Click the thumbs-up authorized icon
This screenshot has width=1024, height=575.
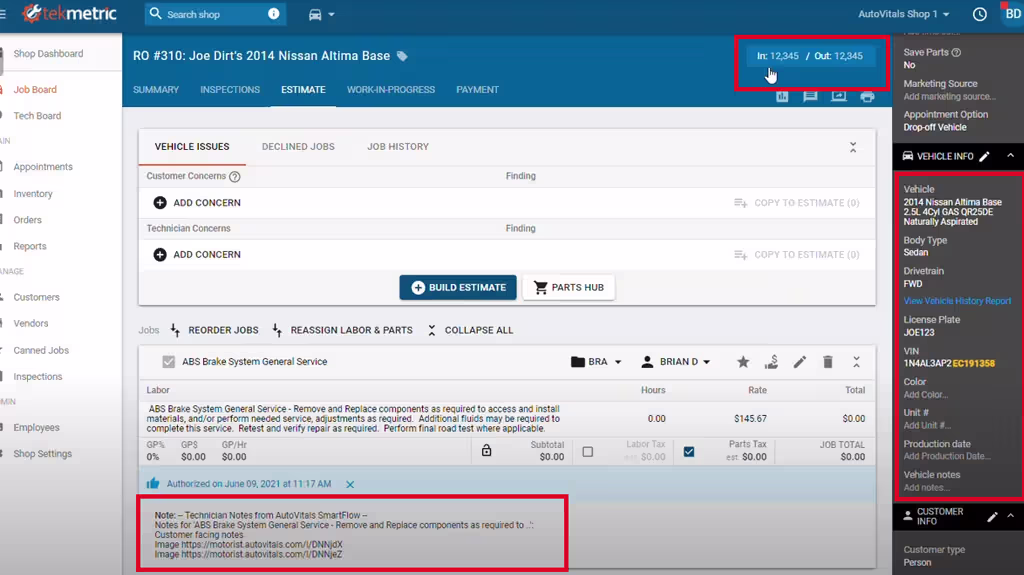pos(153,484)
